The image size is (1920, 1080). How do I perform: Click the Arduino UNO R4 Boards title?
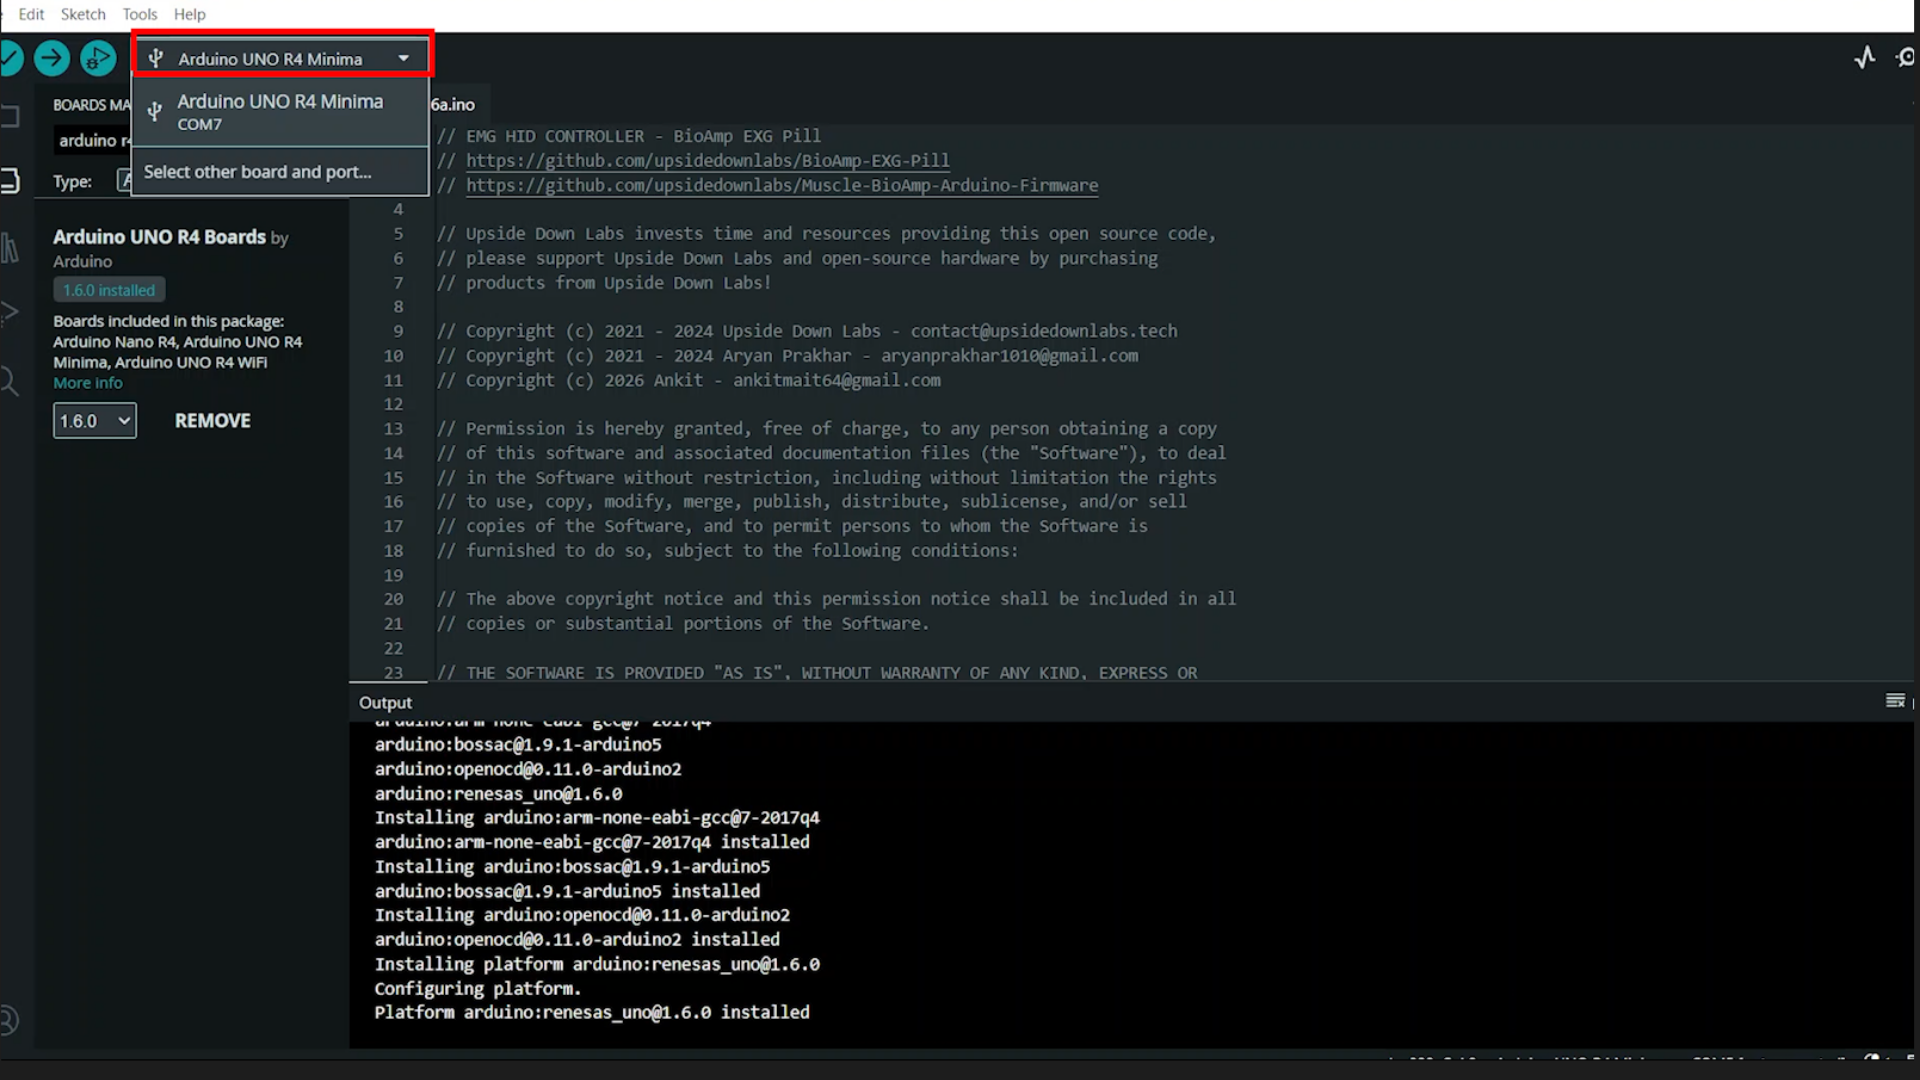coord(159,237)
